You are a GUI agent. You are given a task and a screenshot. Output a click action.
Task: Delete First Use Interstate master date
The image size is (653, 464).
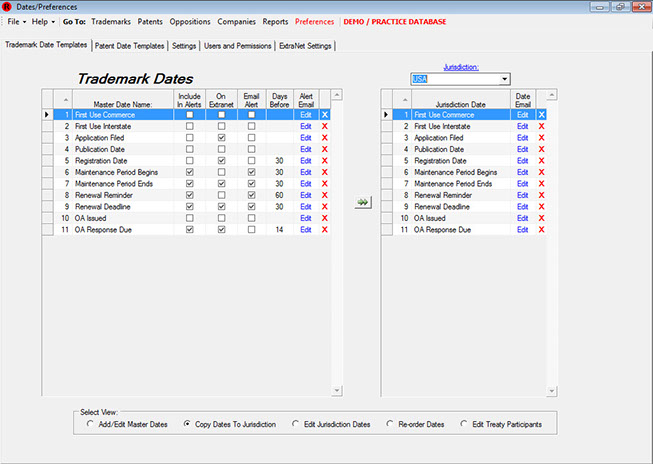(324, 127)
